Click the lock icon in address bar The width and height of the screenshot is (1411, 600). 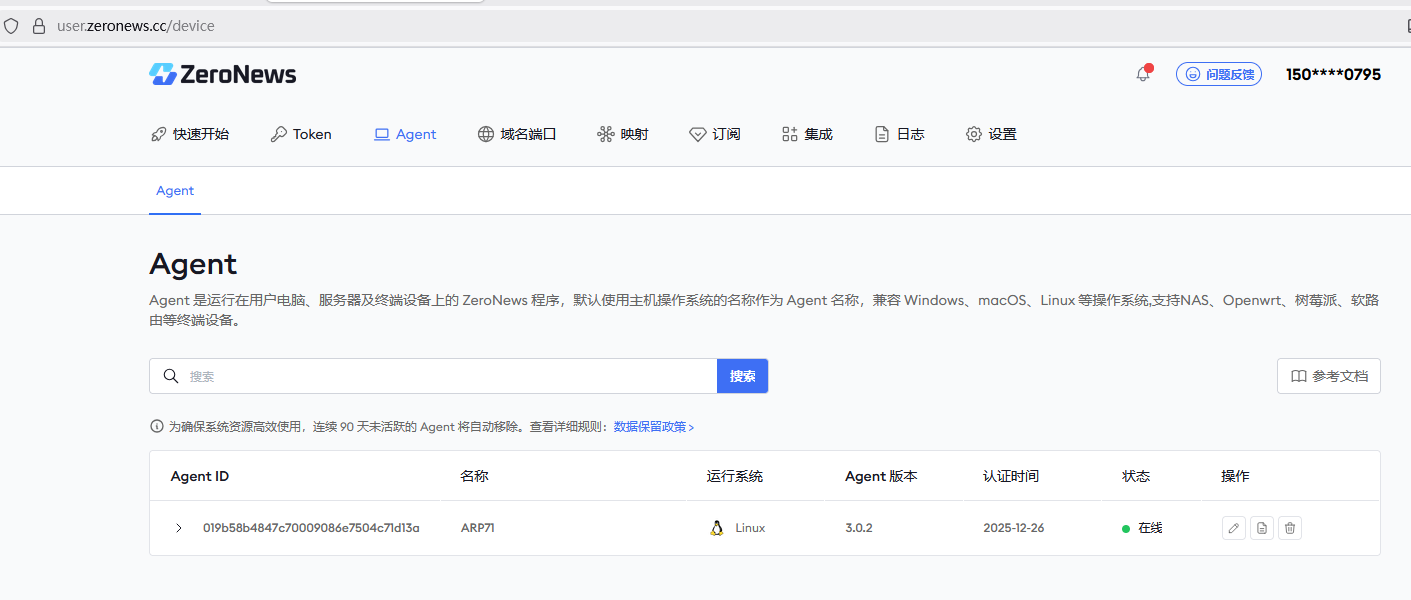pyautogui.click(x=39, y=26)
